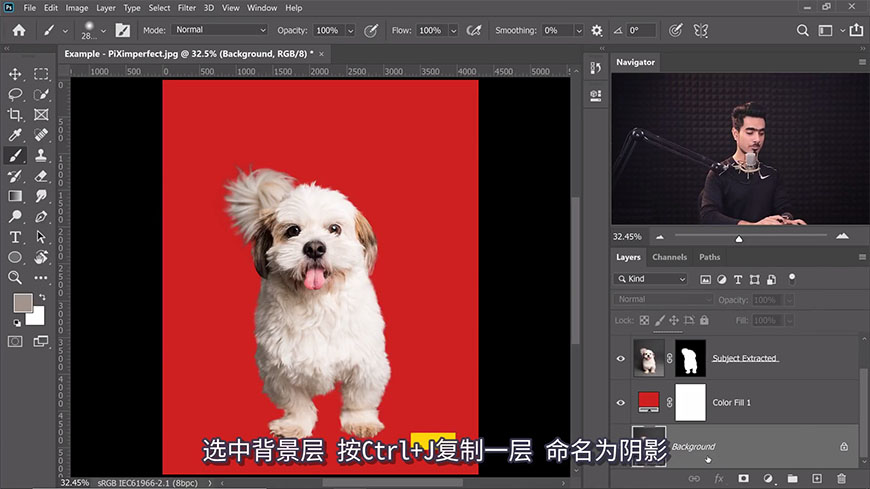Open the brush Mode dropdown
This screenshot has height=489, width=870.
tap(220, 30)
